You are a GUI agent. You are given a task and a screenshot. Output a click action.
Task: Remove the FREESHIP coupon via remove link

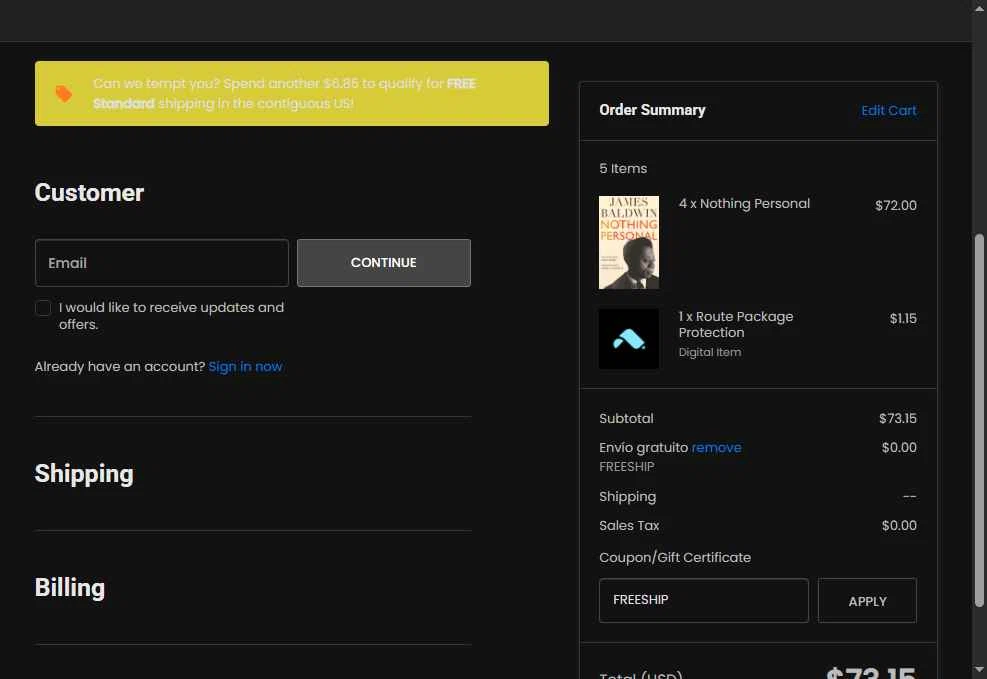pyautogui.click(x=716, y=447)
